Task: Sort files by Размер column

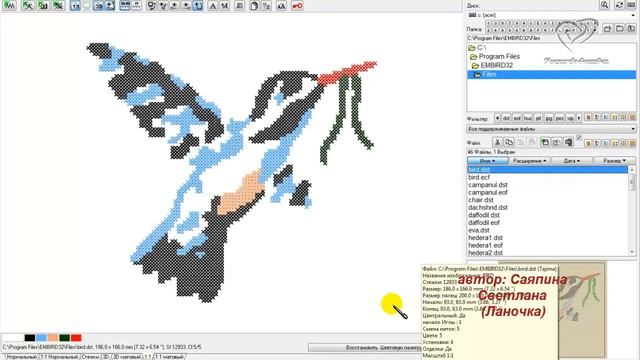Action: click(614, 161)
